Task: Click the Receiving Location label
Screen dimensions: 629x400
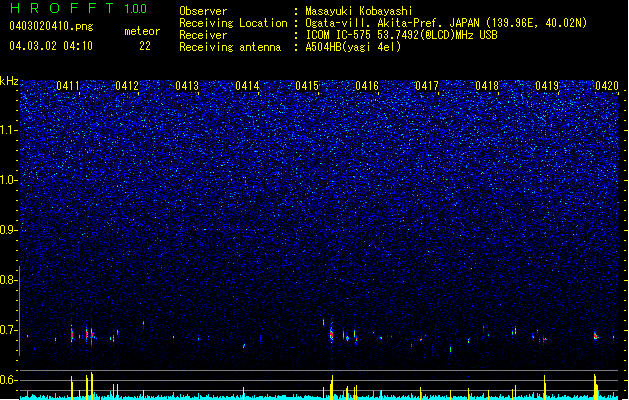Action: [x=233, y=23]
